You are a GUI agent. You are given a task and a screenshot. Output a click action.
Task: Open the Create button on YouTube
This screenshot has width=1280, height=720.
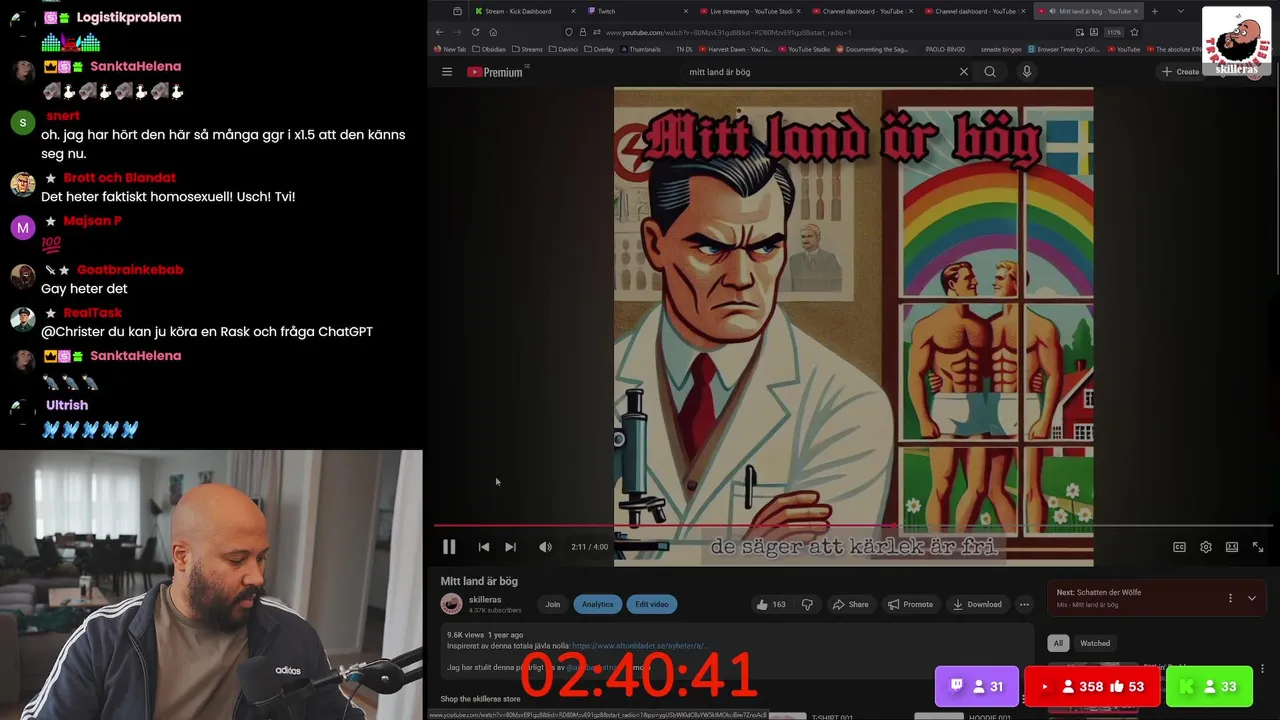(1181, 72)
